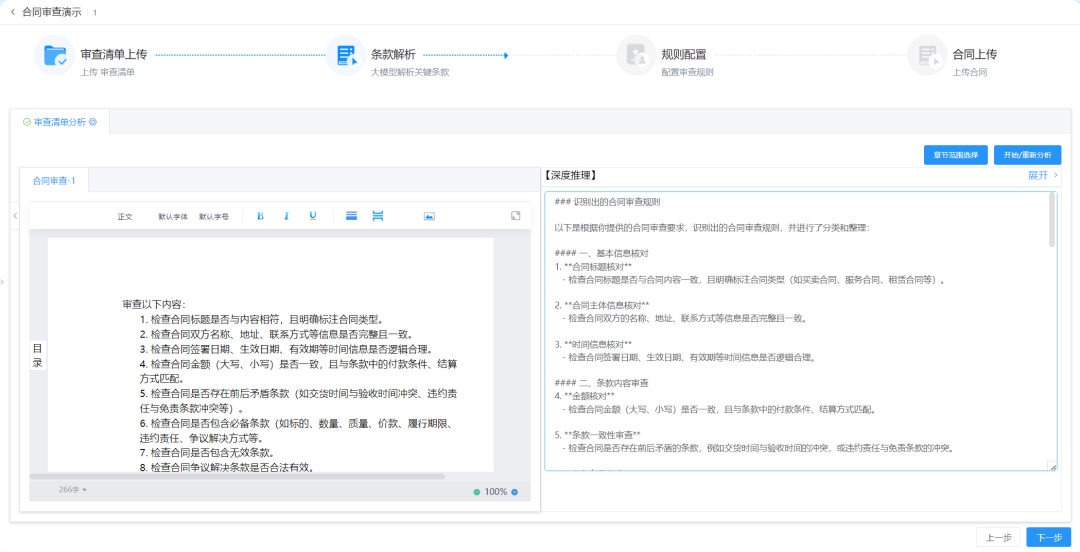The image size is (1080, 552).
Task: Click the insert image icon in the toolbar
Action: (429, 216)
